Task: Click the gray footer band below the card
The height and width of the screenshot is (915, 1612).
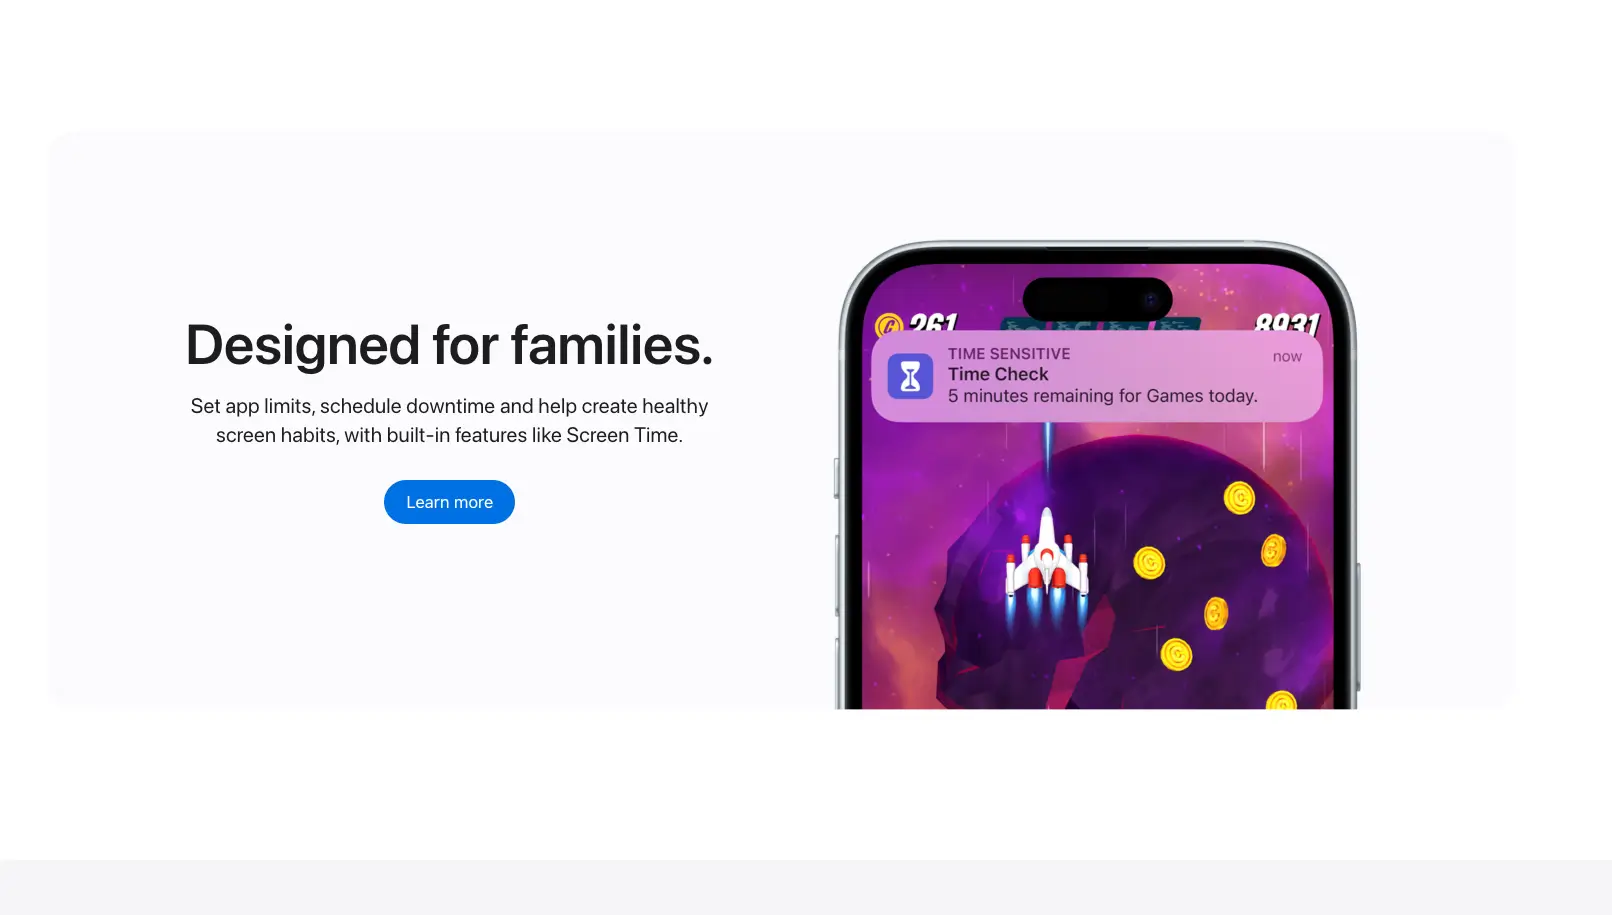Action: [x=806, y=887]
